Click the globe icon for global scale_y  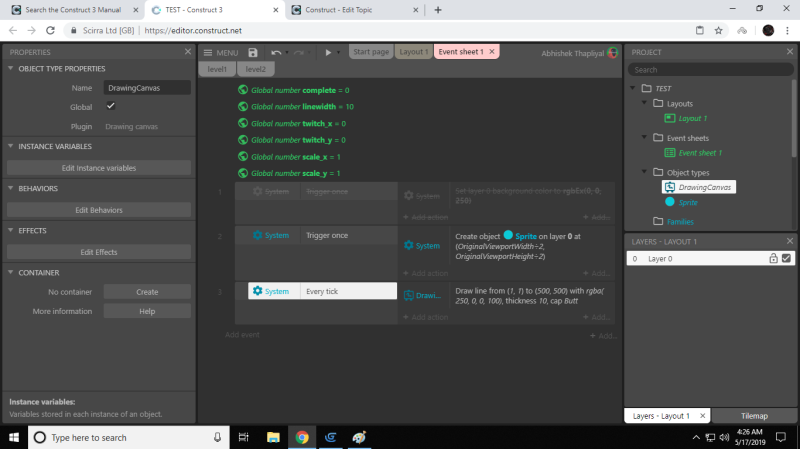point(243,173)
